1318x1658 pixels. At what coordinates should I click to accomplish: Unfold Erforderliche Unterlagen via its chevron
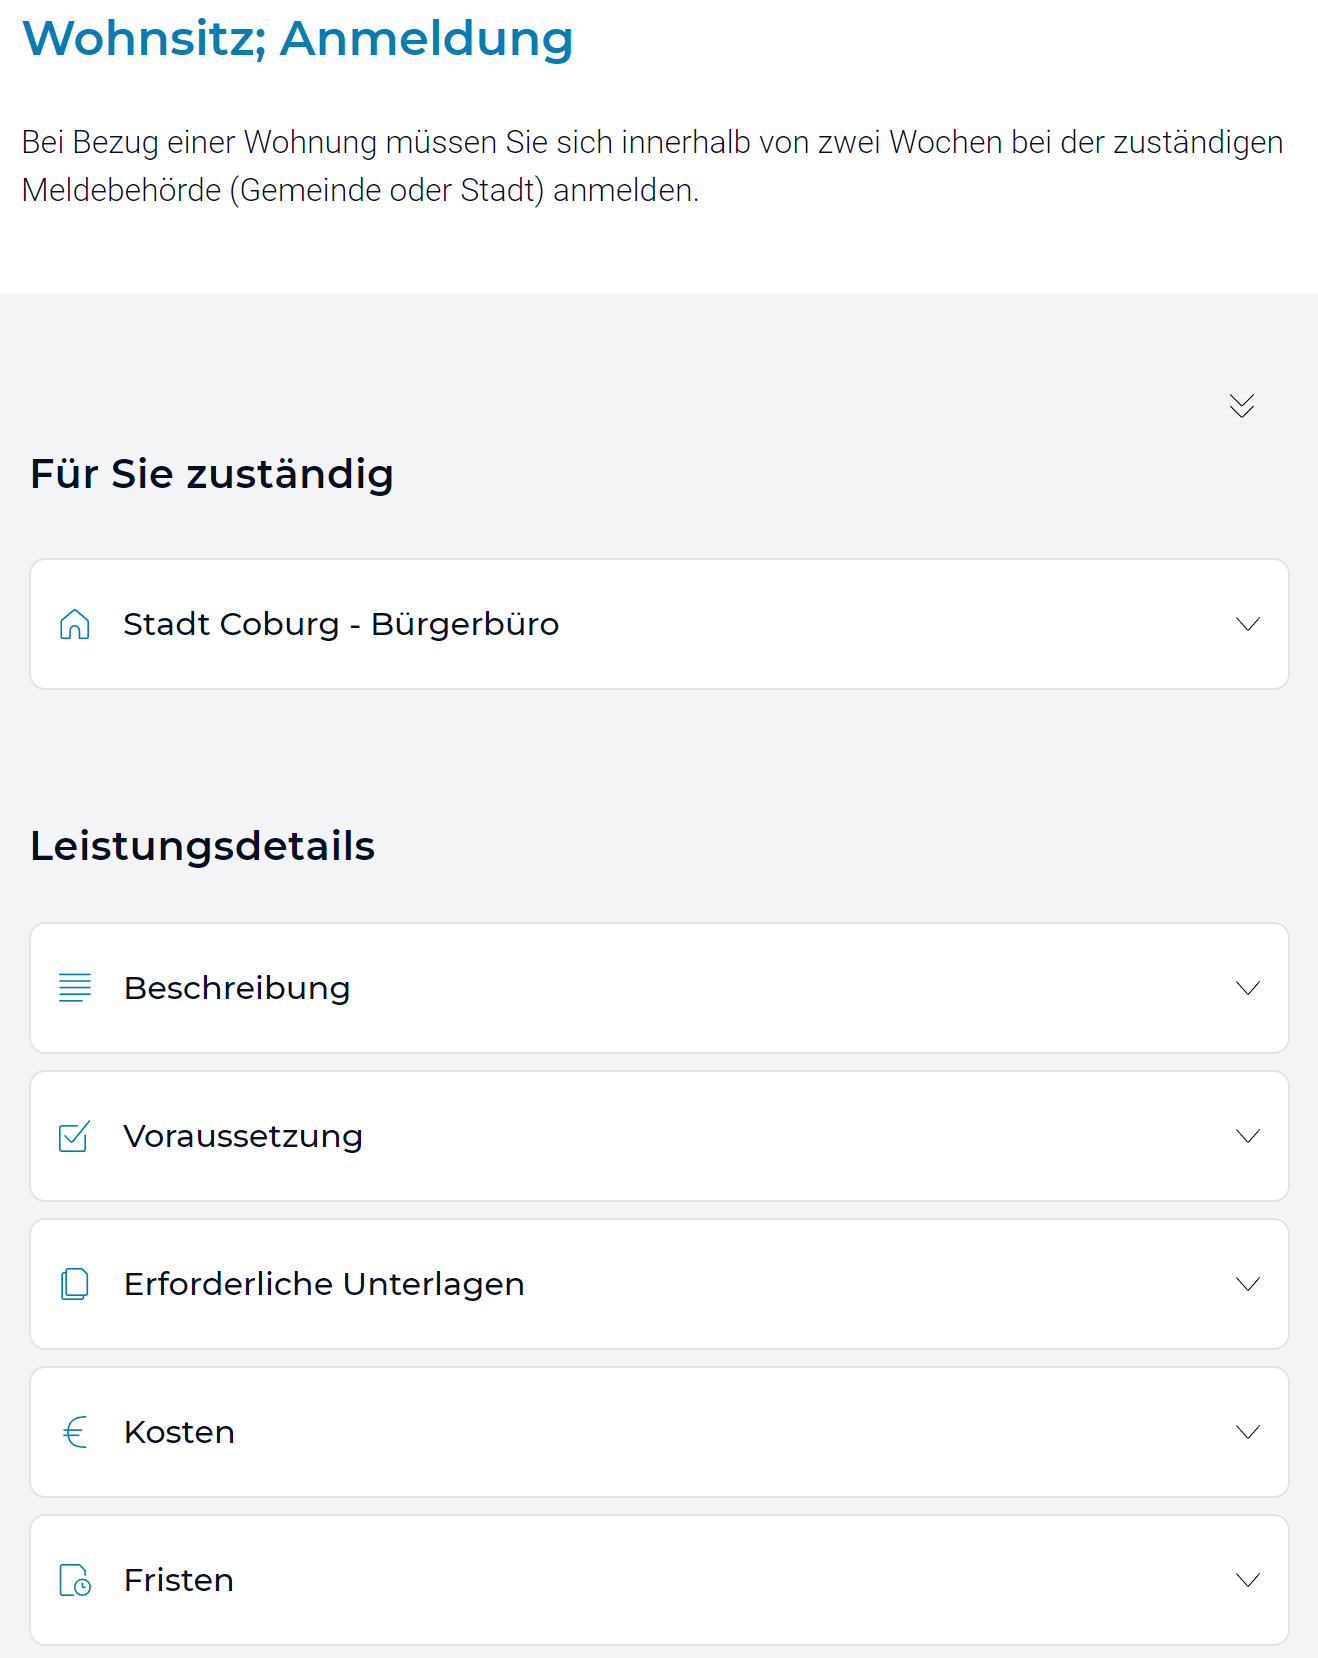1248,1284
